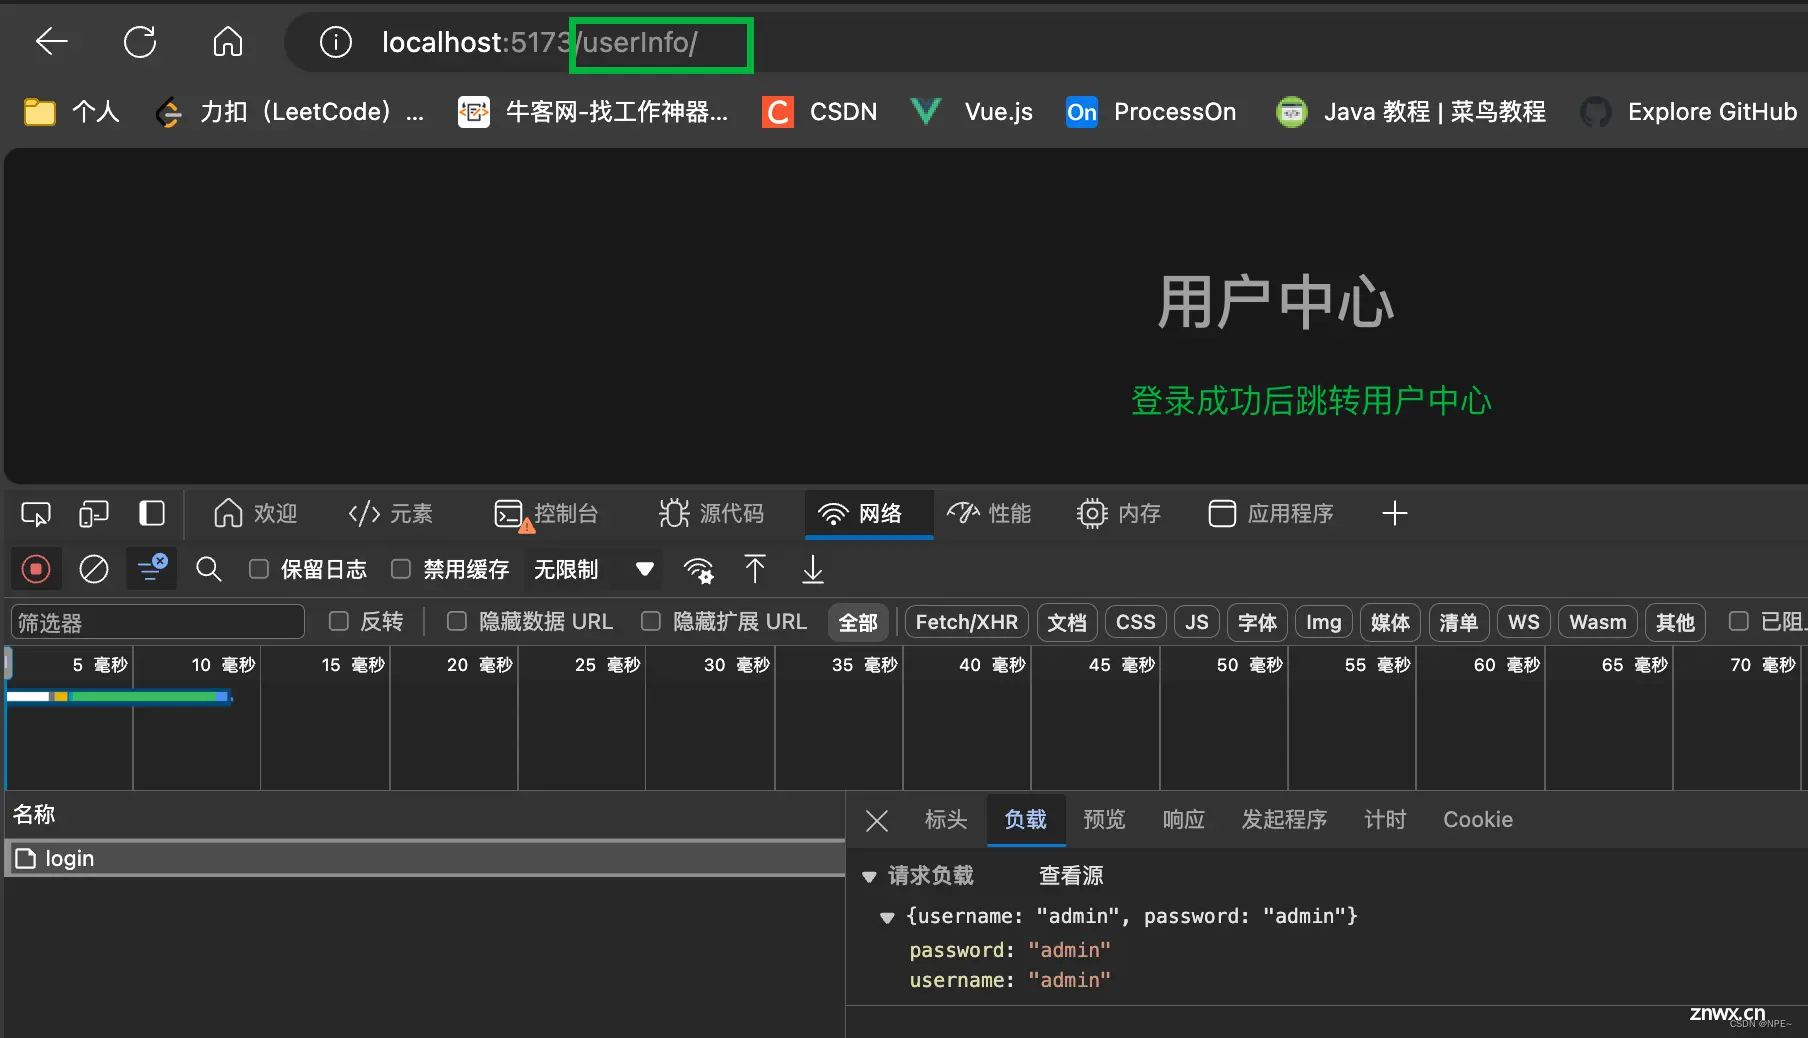Screen dimensions: 1808x1038
Task: Open network conditions wifi-gear icon
Action: tap(699, 570)
